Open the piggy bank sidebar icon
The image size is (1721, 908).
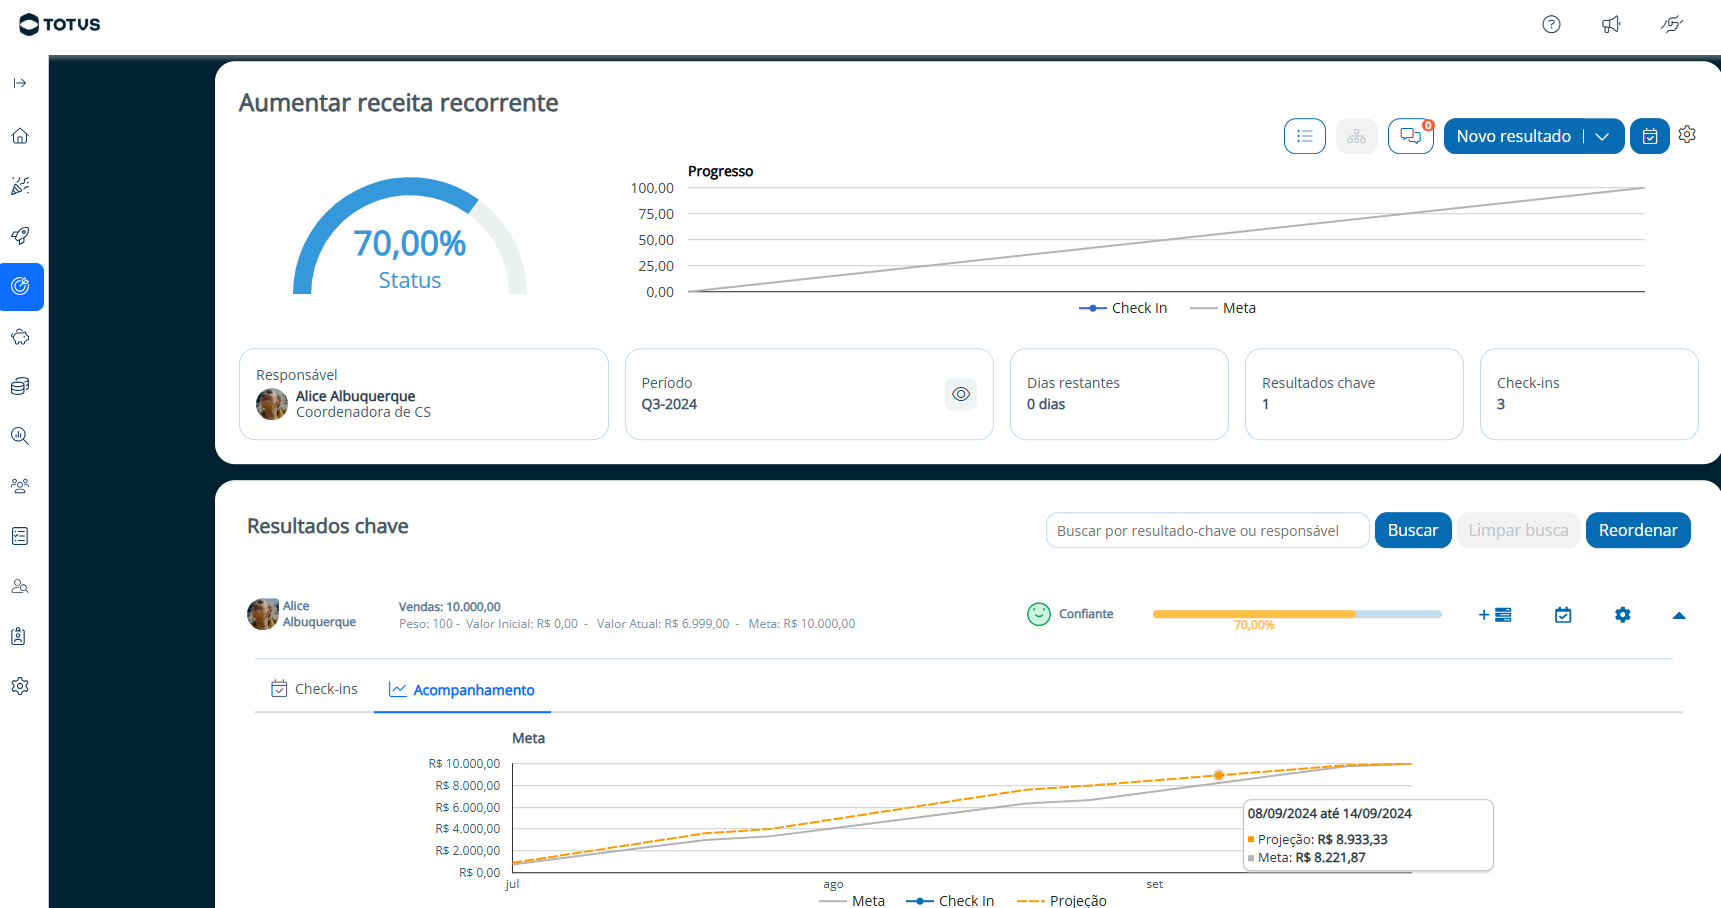(20, 337)
